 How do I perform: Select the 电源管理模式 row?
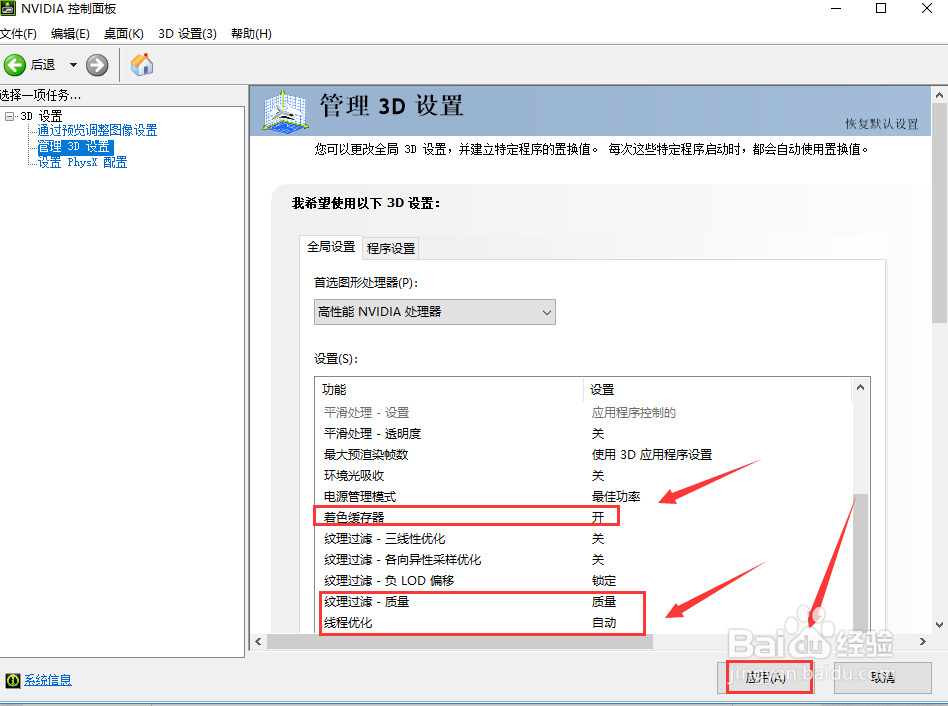pos(583,497)
